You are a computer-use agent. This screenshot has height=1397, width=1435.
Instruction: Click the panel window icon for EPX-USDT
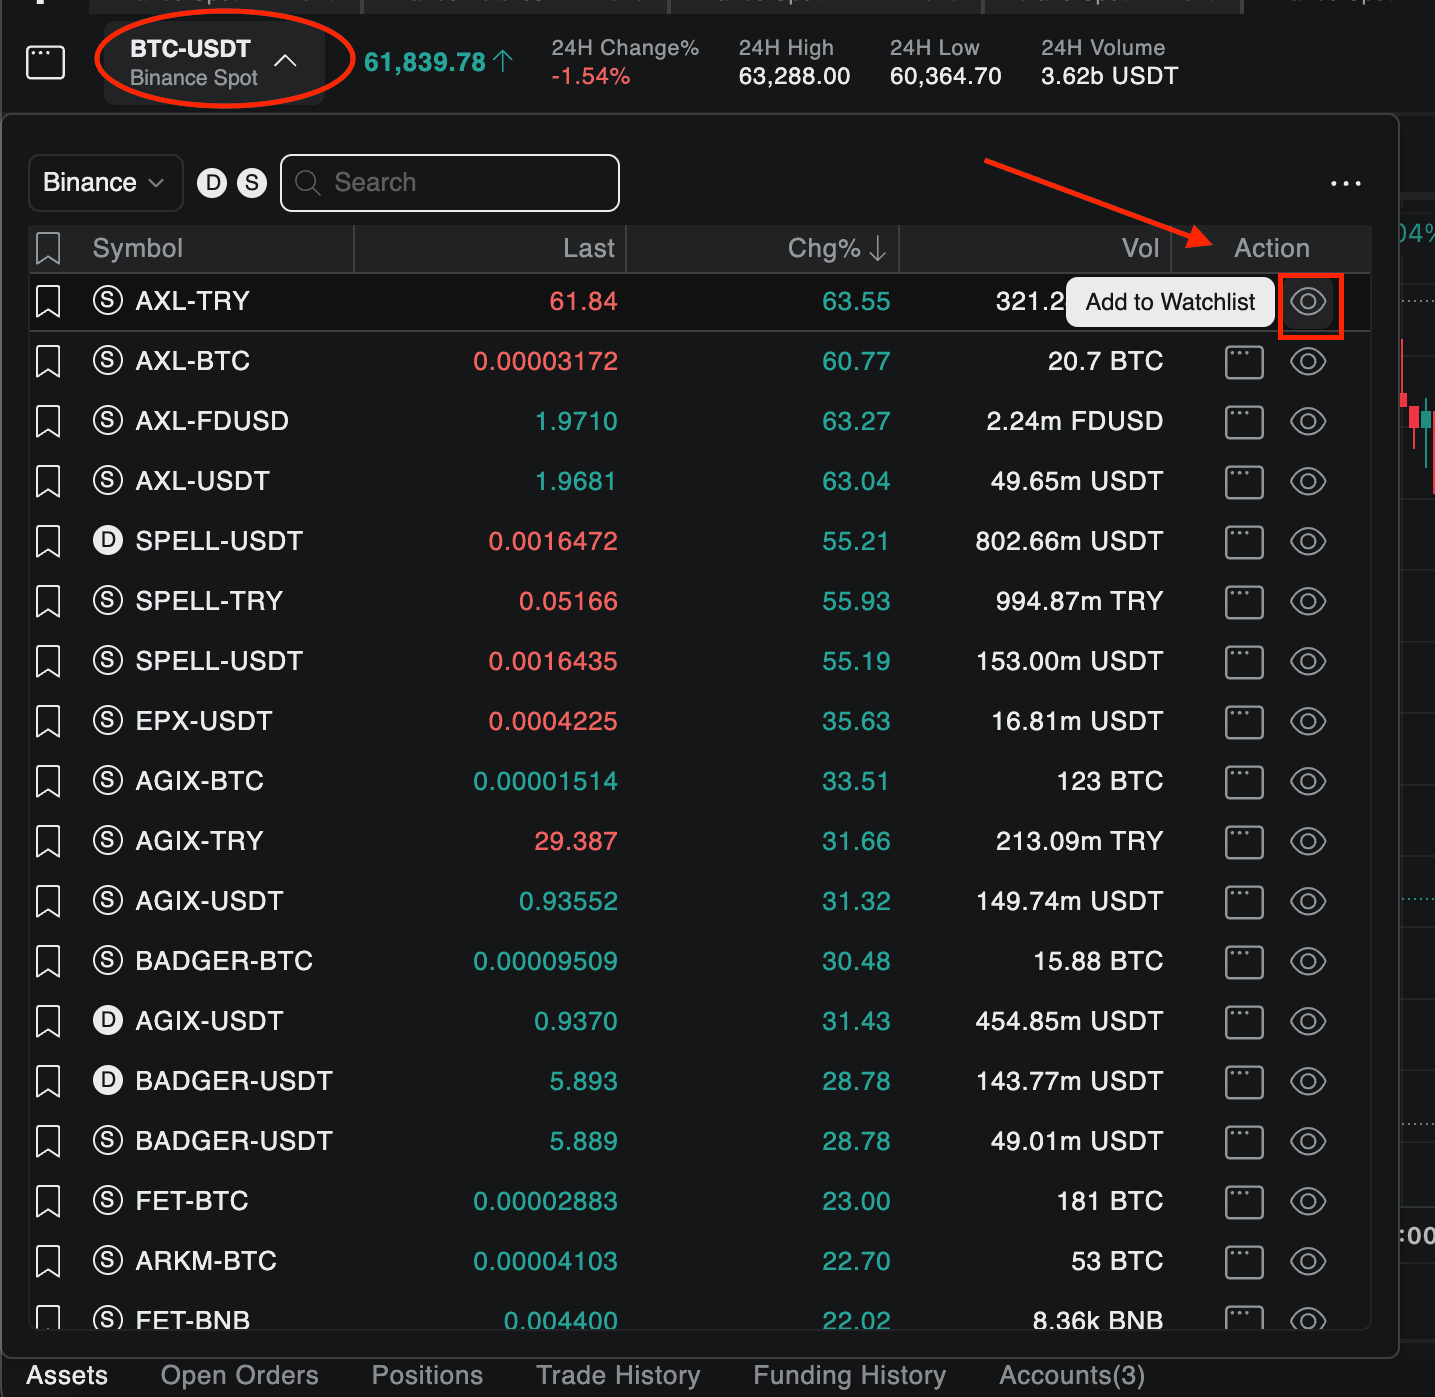pyautogui.click(x=1244, y=722)
